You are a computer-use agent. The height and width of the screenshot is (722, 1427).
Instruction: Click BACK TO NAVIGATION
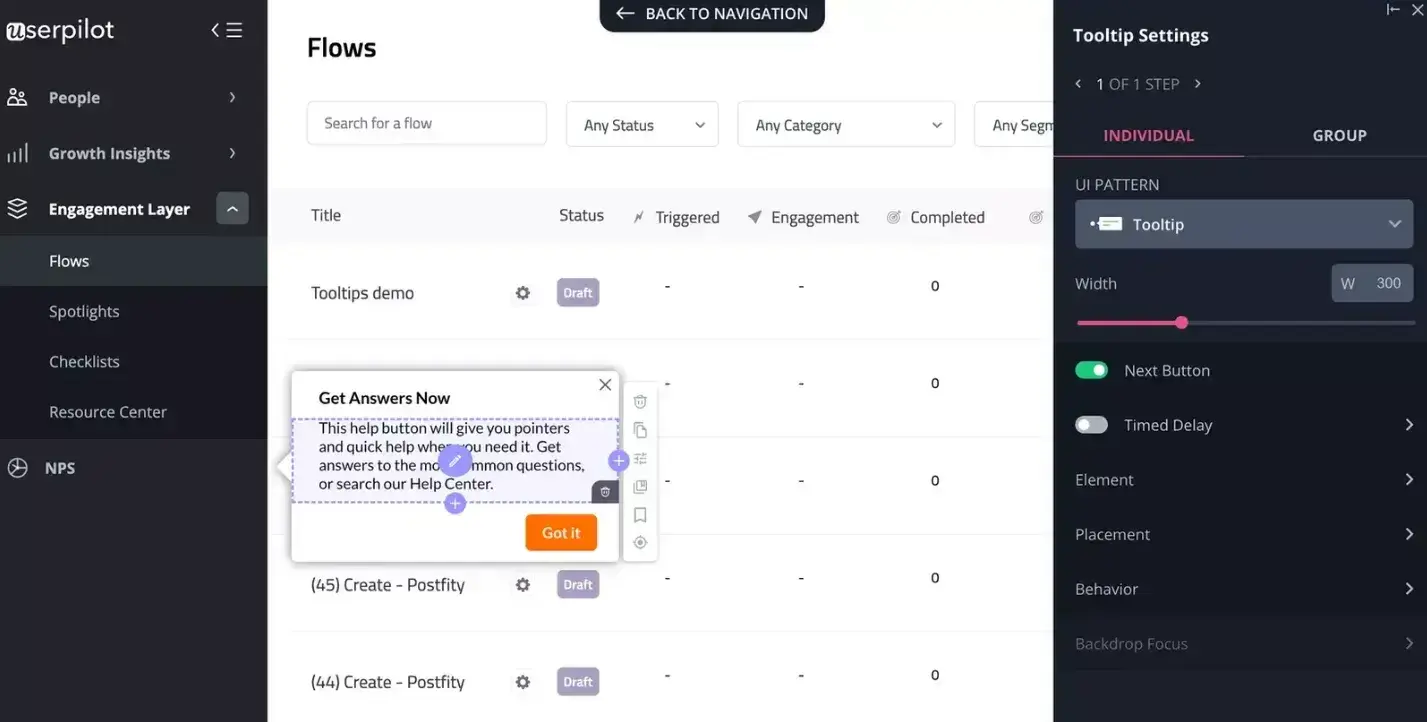[711, 13]
